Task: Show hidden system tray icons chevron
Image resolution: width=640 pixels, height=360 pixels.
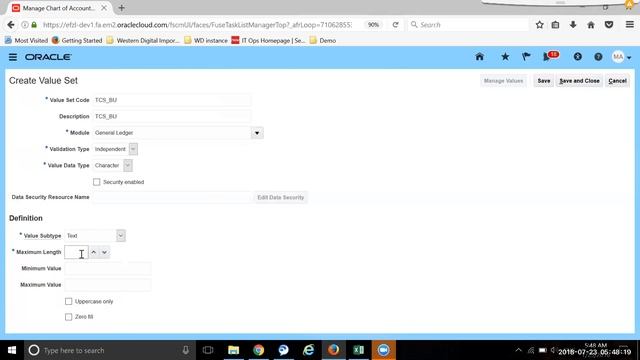Action: (518, 350)
